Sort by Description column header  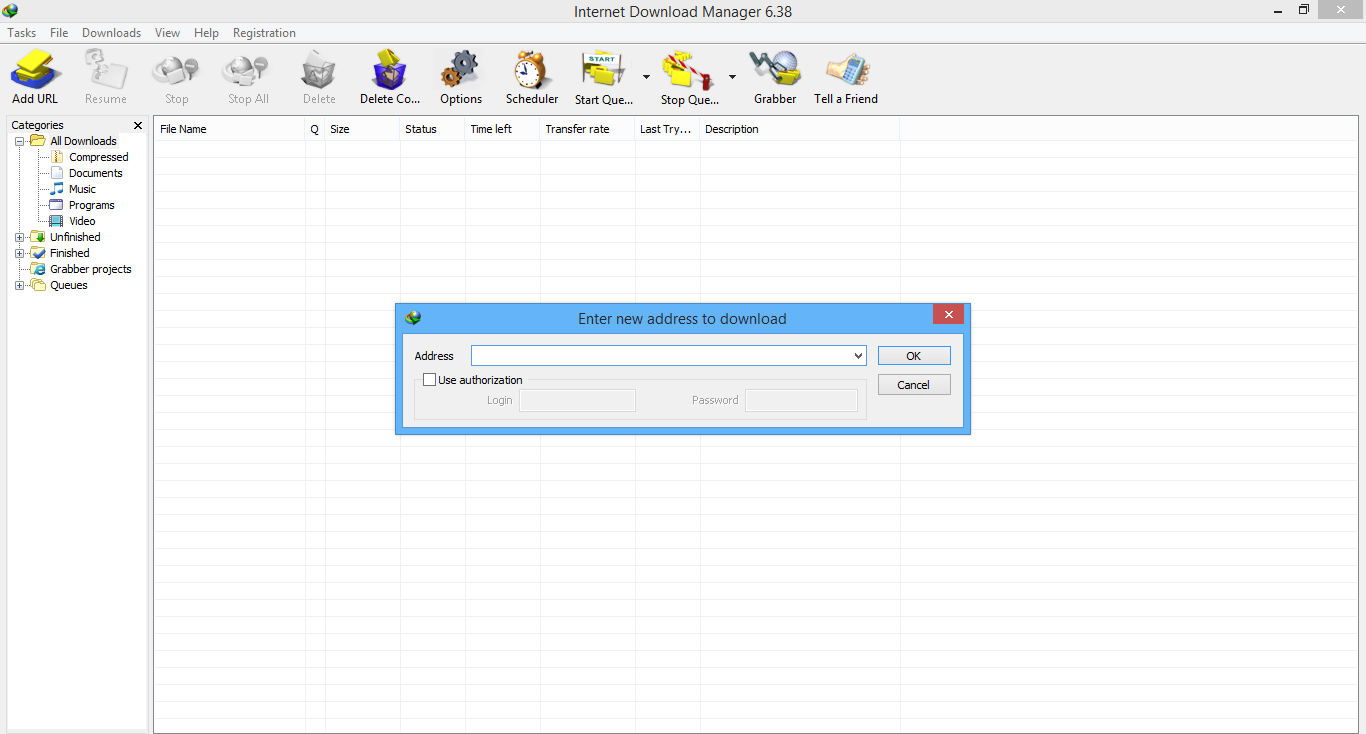(800, 129)
